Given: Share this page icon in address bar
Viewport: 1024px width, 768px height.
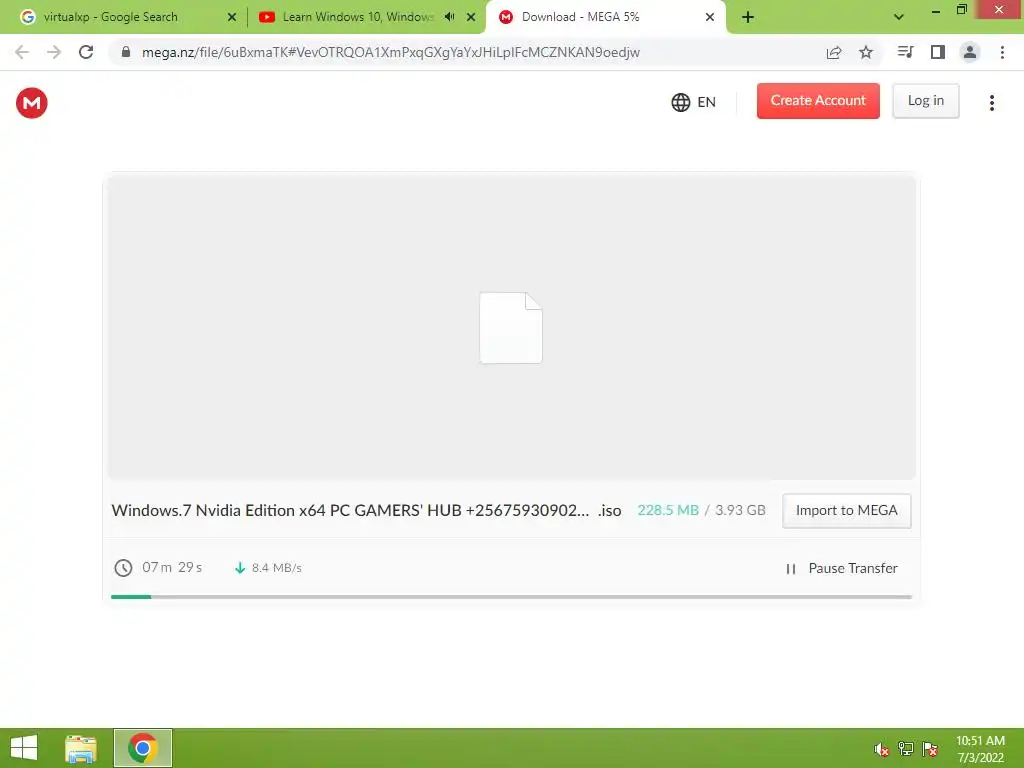Looking at the screenshot, I should click(834, 52).
